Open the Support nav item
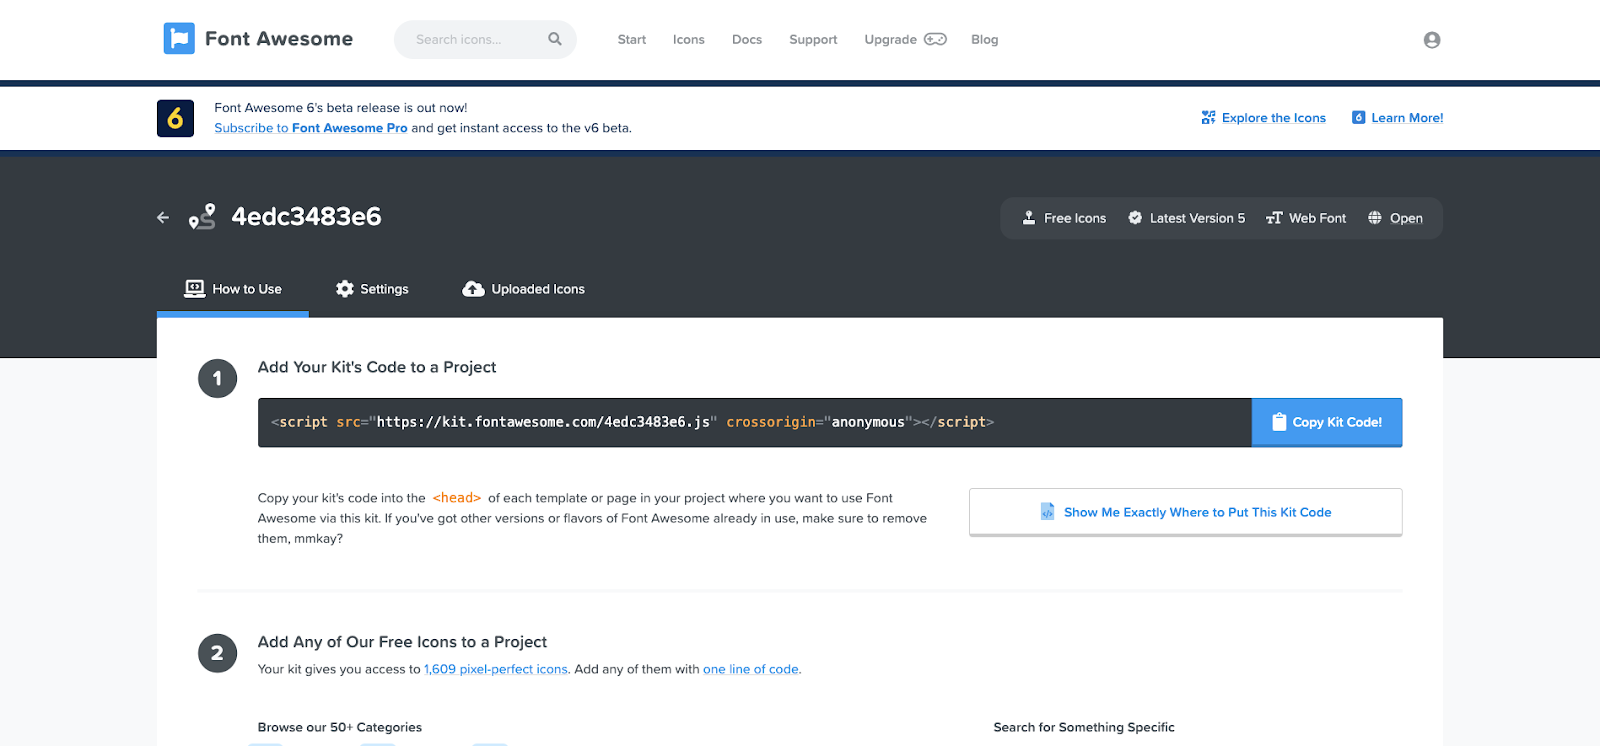1600x746 pixels. point(813,40)
